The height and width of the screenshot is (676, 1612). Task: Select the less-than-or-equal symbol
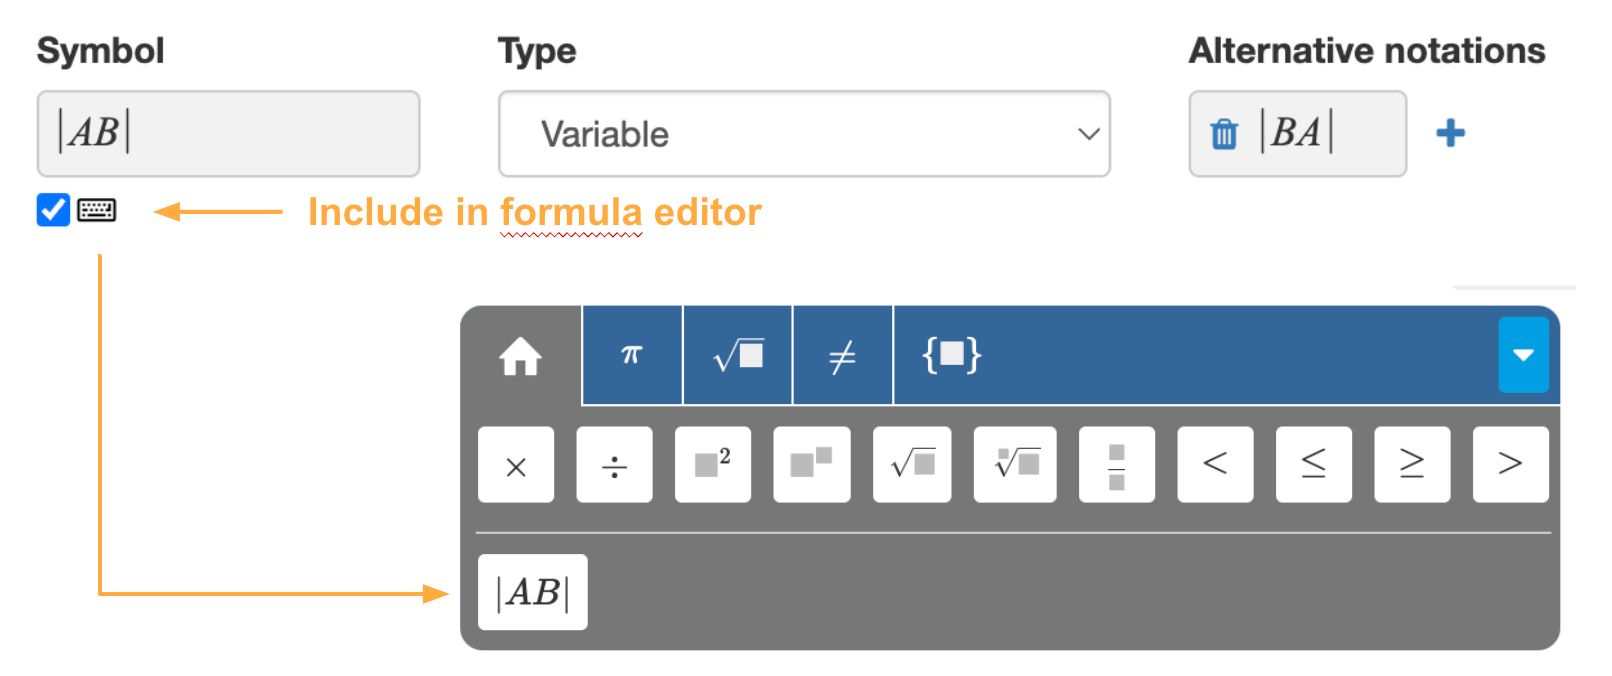coord(1312,464)
